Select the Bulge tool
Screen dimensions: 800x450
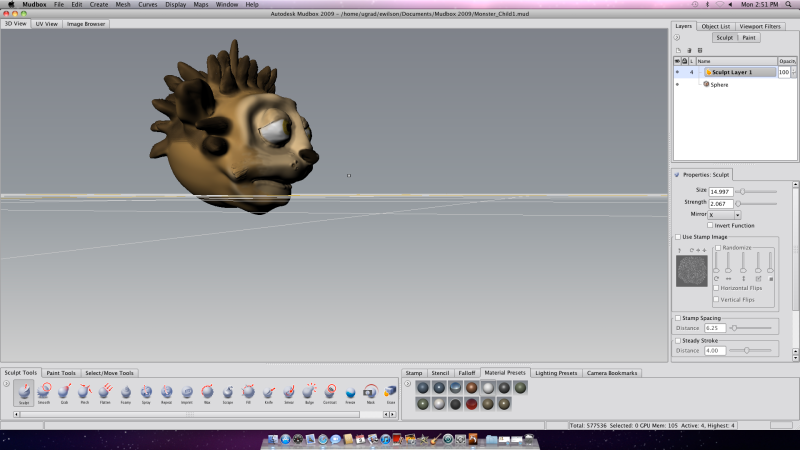click(x=309, y=392)
